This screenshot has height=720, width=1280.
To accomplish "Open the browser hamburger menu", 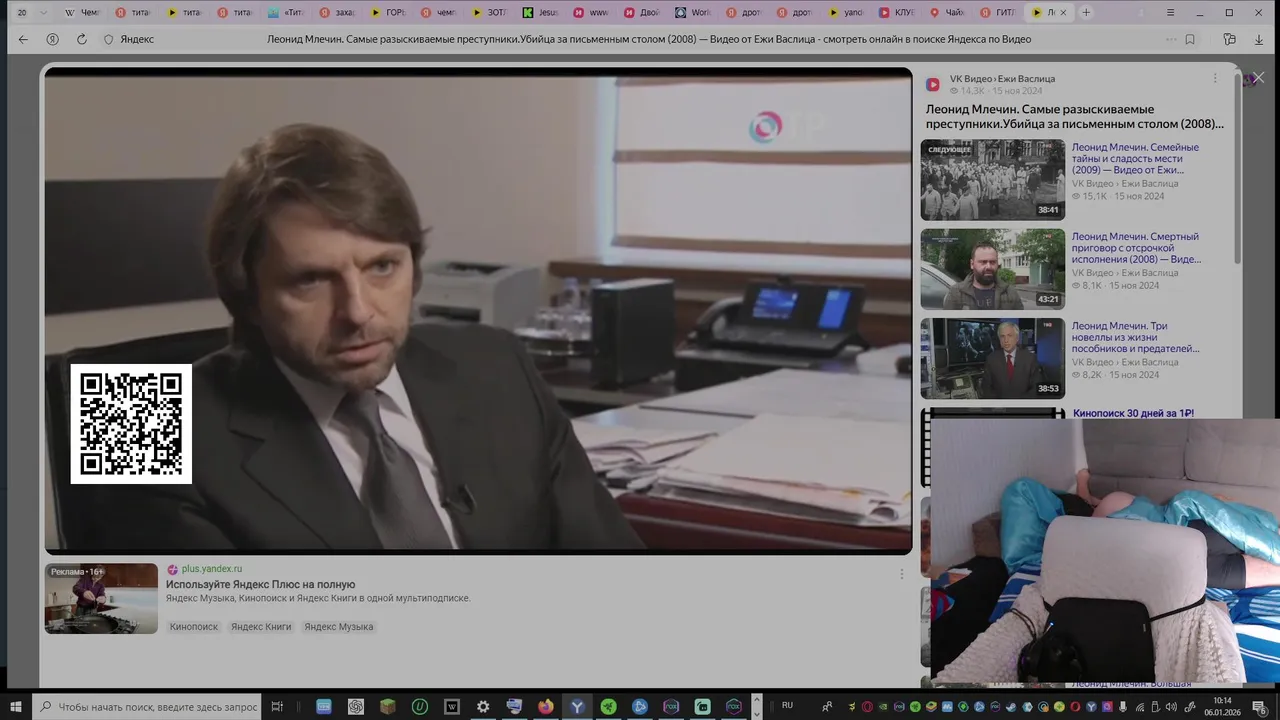I will (x=1171, y=13).
